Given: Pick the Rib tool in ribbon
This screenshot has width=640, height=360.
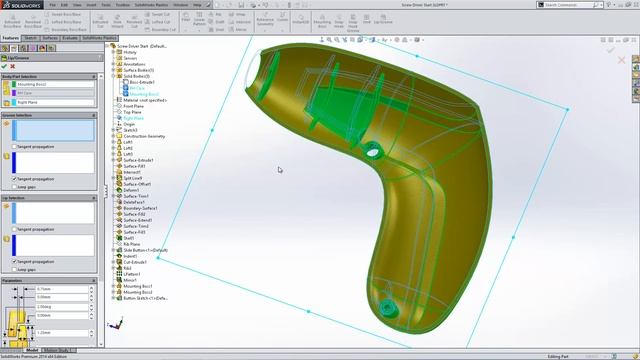Looking at the screenshot, I should 215,14.
